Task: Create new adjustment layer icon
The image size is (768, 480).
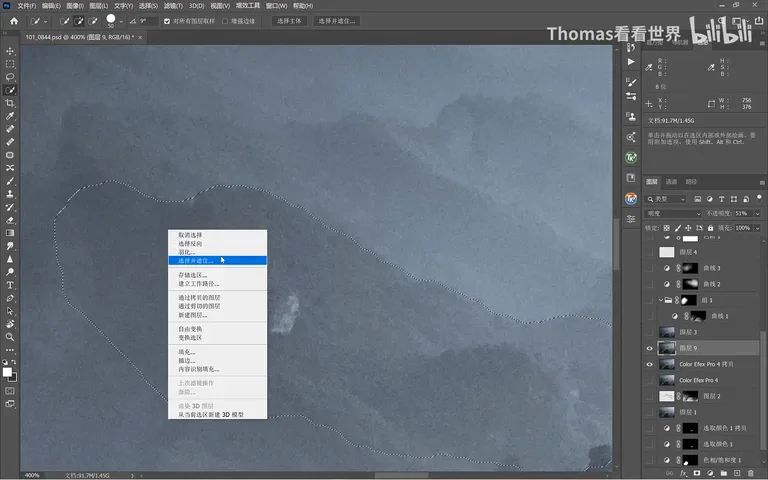Action: pos(710,473)
